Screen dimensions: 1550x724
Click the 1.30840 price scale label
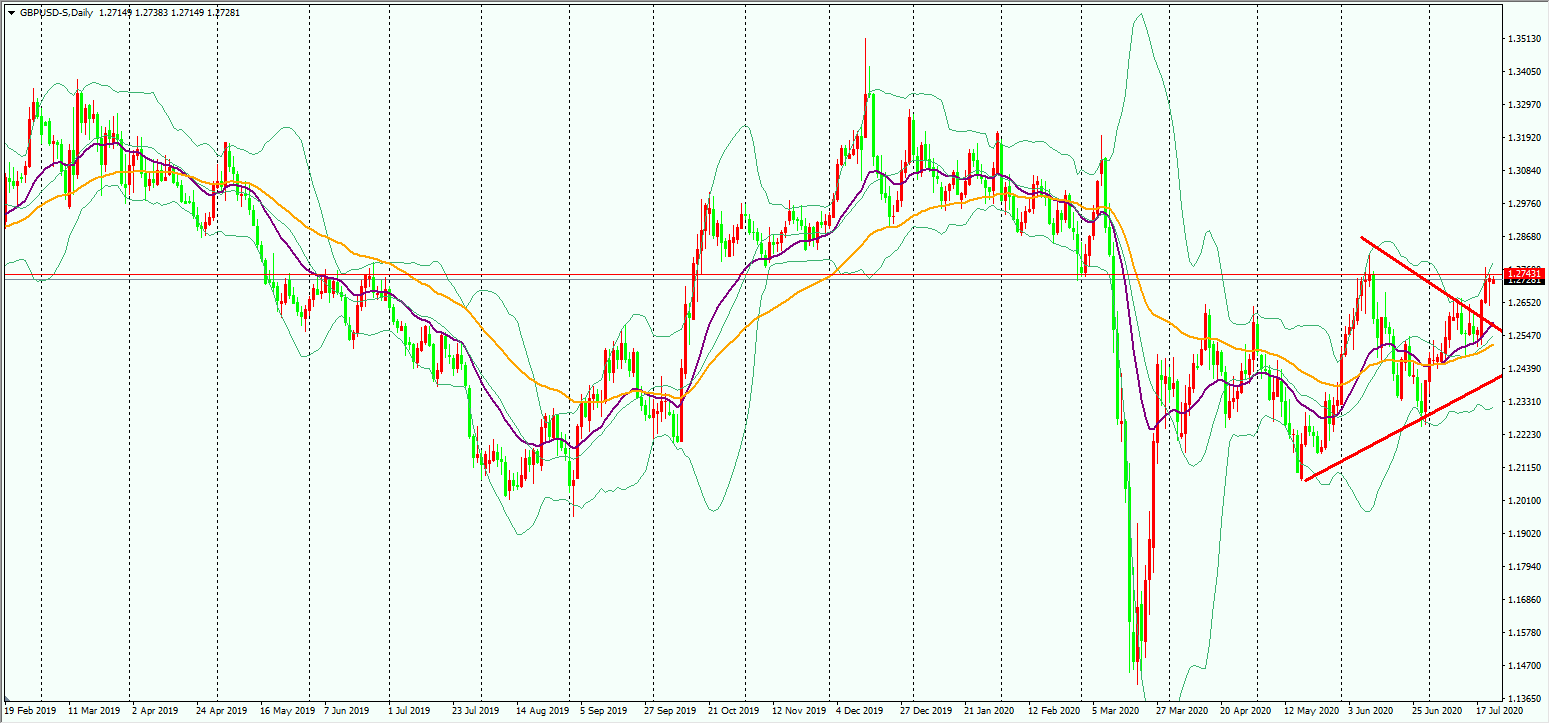click(1523, 171)
